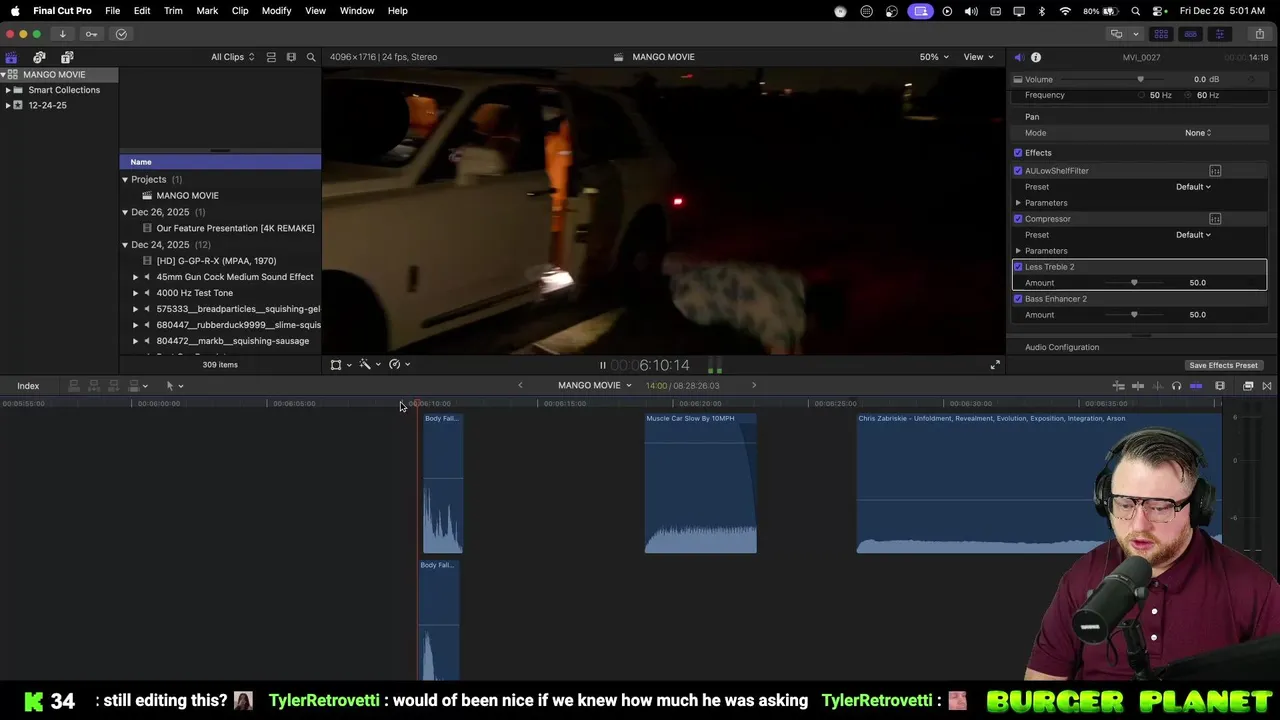
Task: Disable the Bass Enhancer 2 effect
Action: click(x=1018, y=299)
